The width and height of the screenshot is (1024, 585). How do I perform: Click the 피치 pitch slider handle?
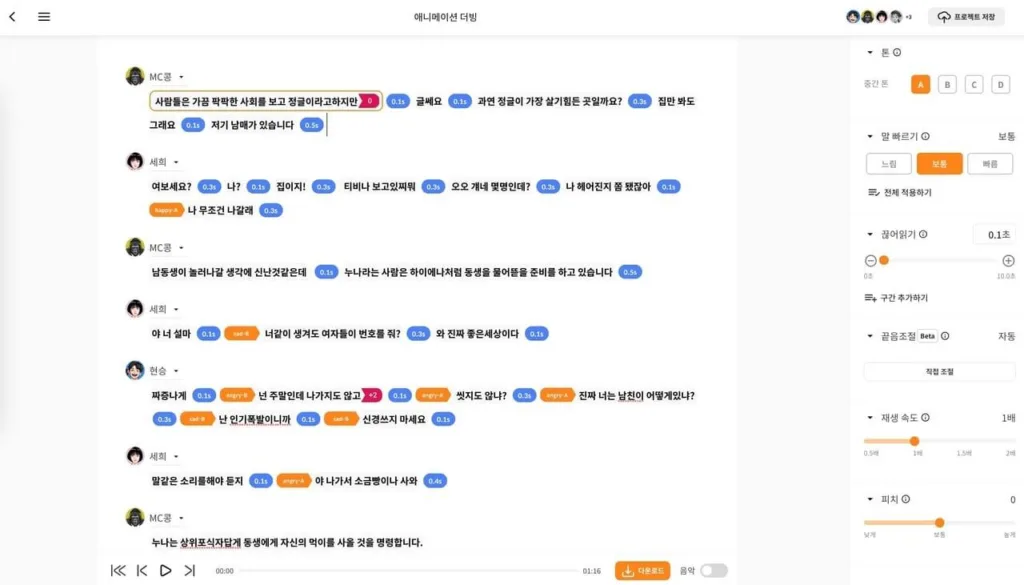tap(939, 522)
